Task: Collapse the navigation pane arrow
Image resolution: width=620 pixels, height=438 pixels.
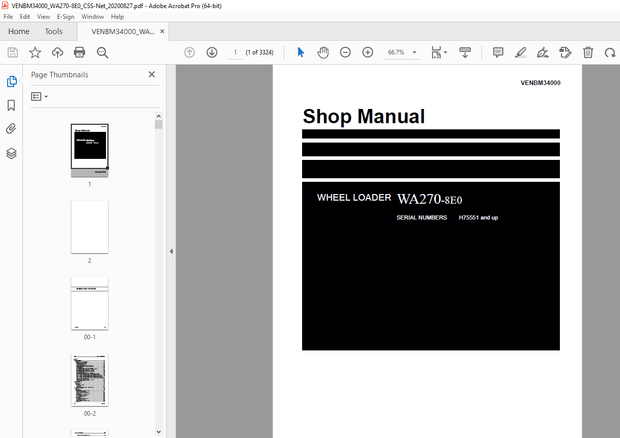Action: point(171,251)
